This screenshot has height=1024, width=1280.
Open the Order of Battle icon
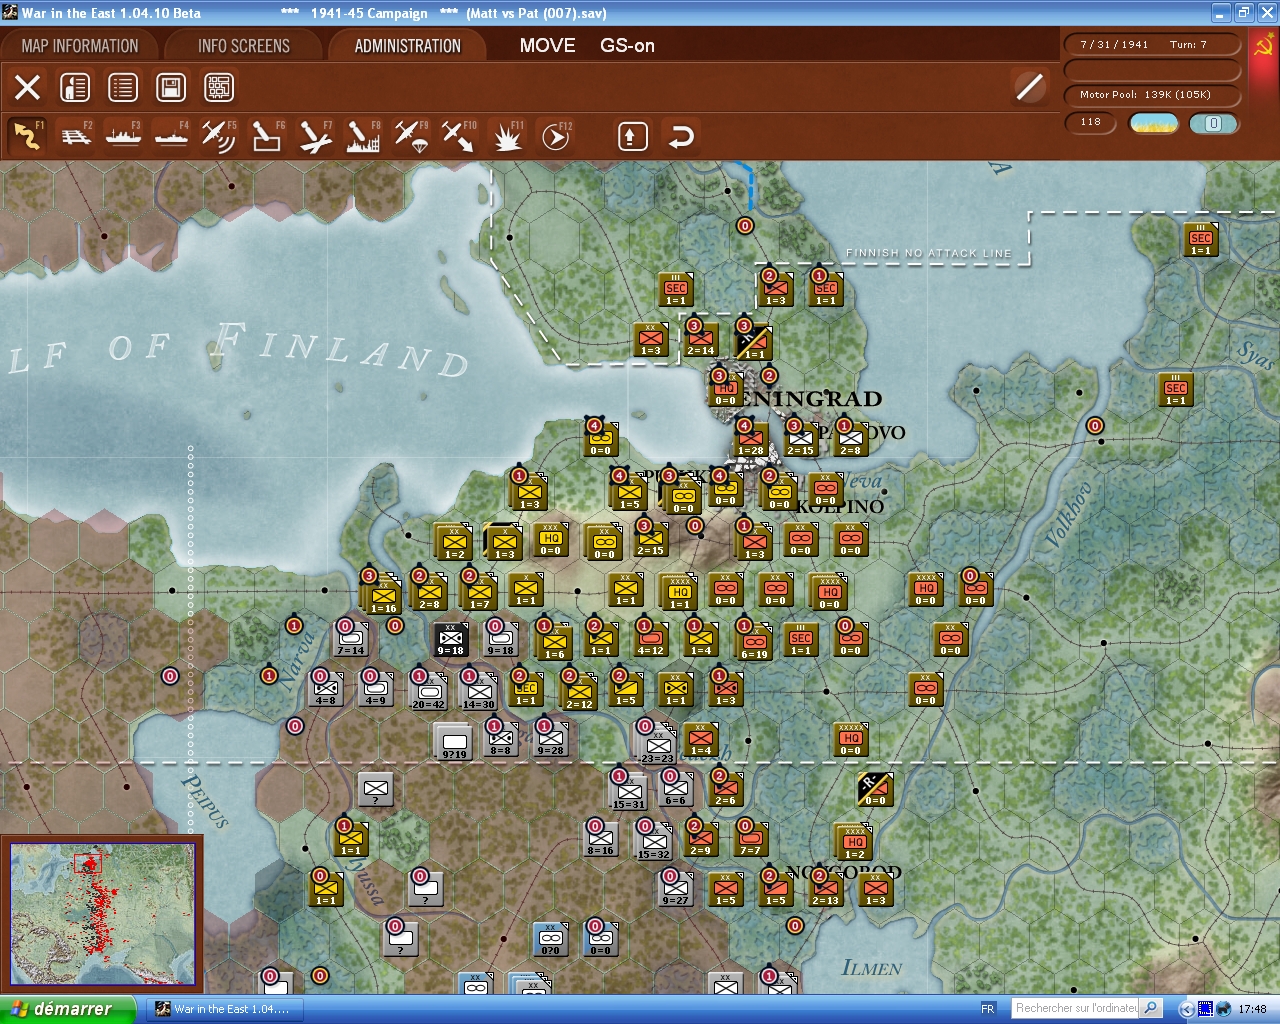[75, 88]
